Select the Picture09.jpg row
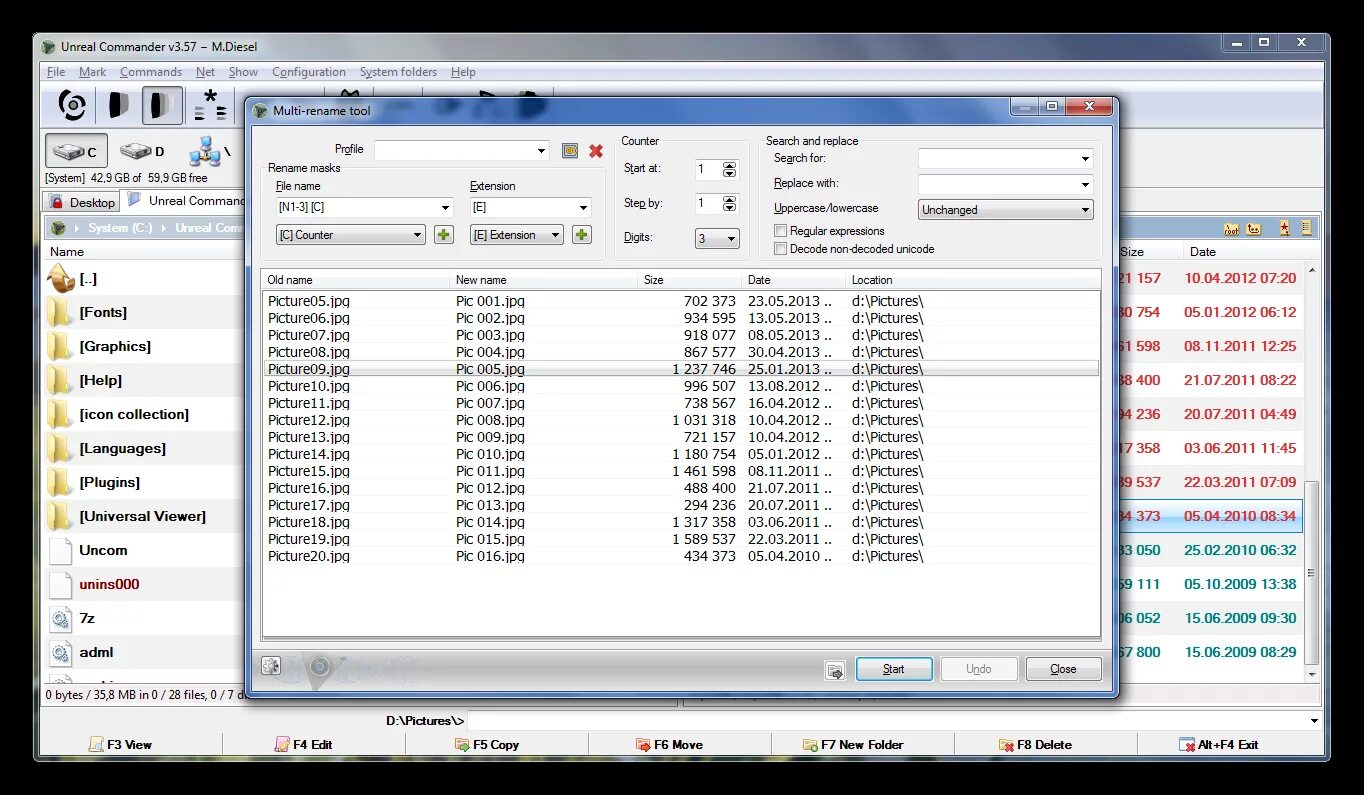The width and height of the screenshot is (1364, 795). point(681,369)
